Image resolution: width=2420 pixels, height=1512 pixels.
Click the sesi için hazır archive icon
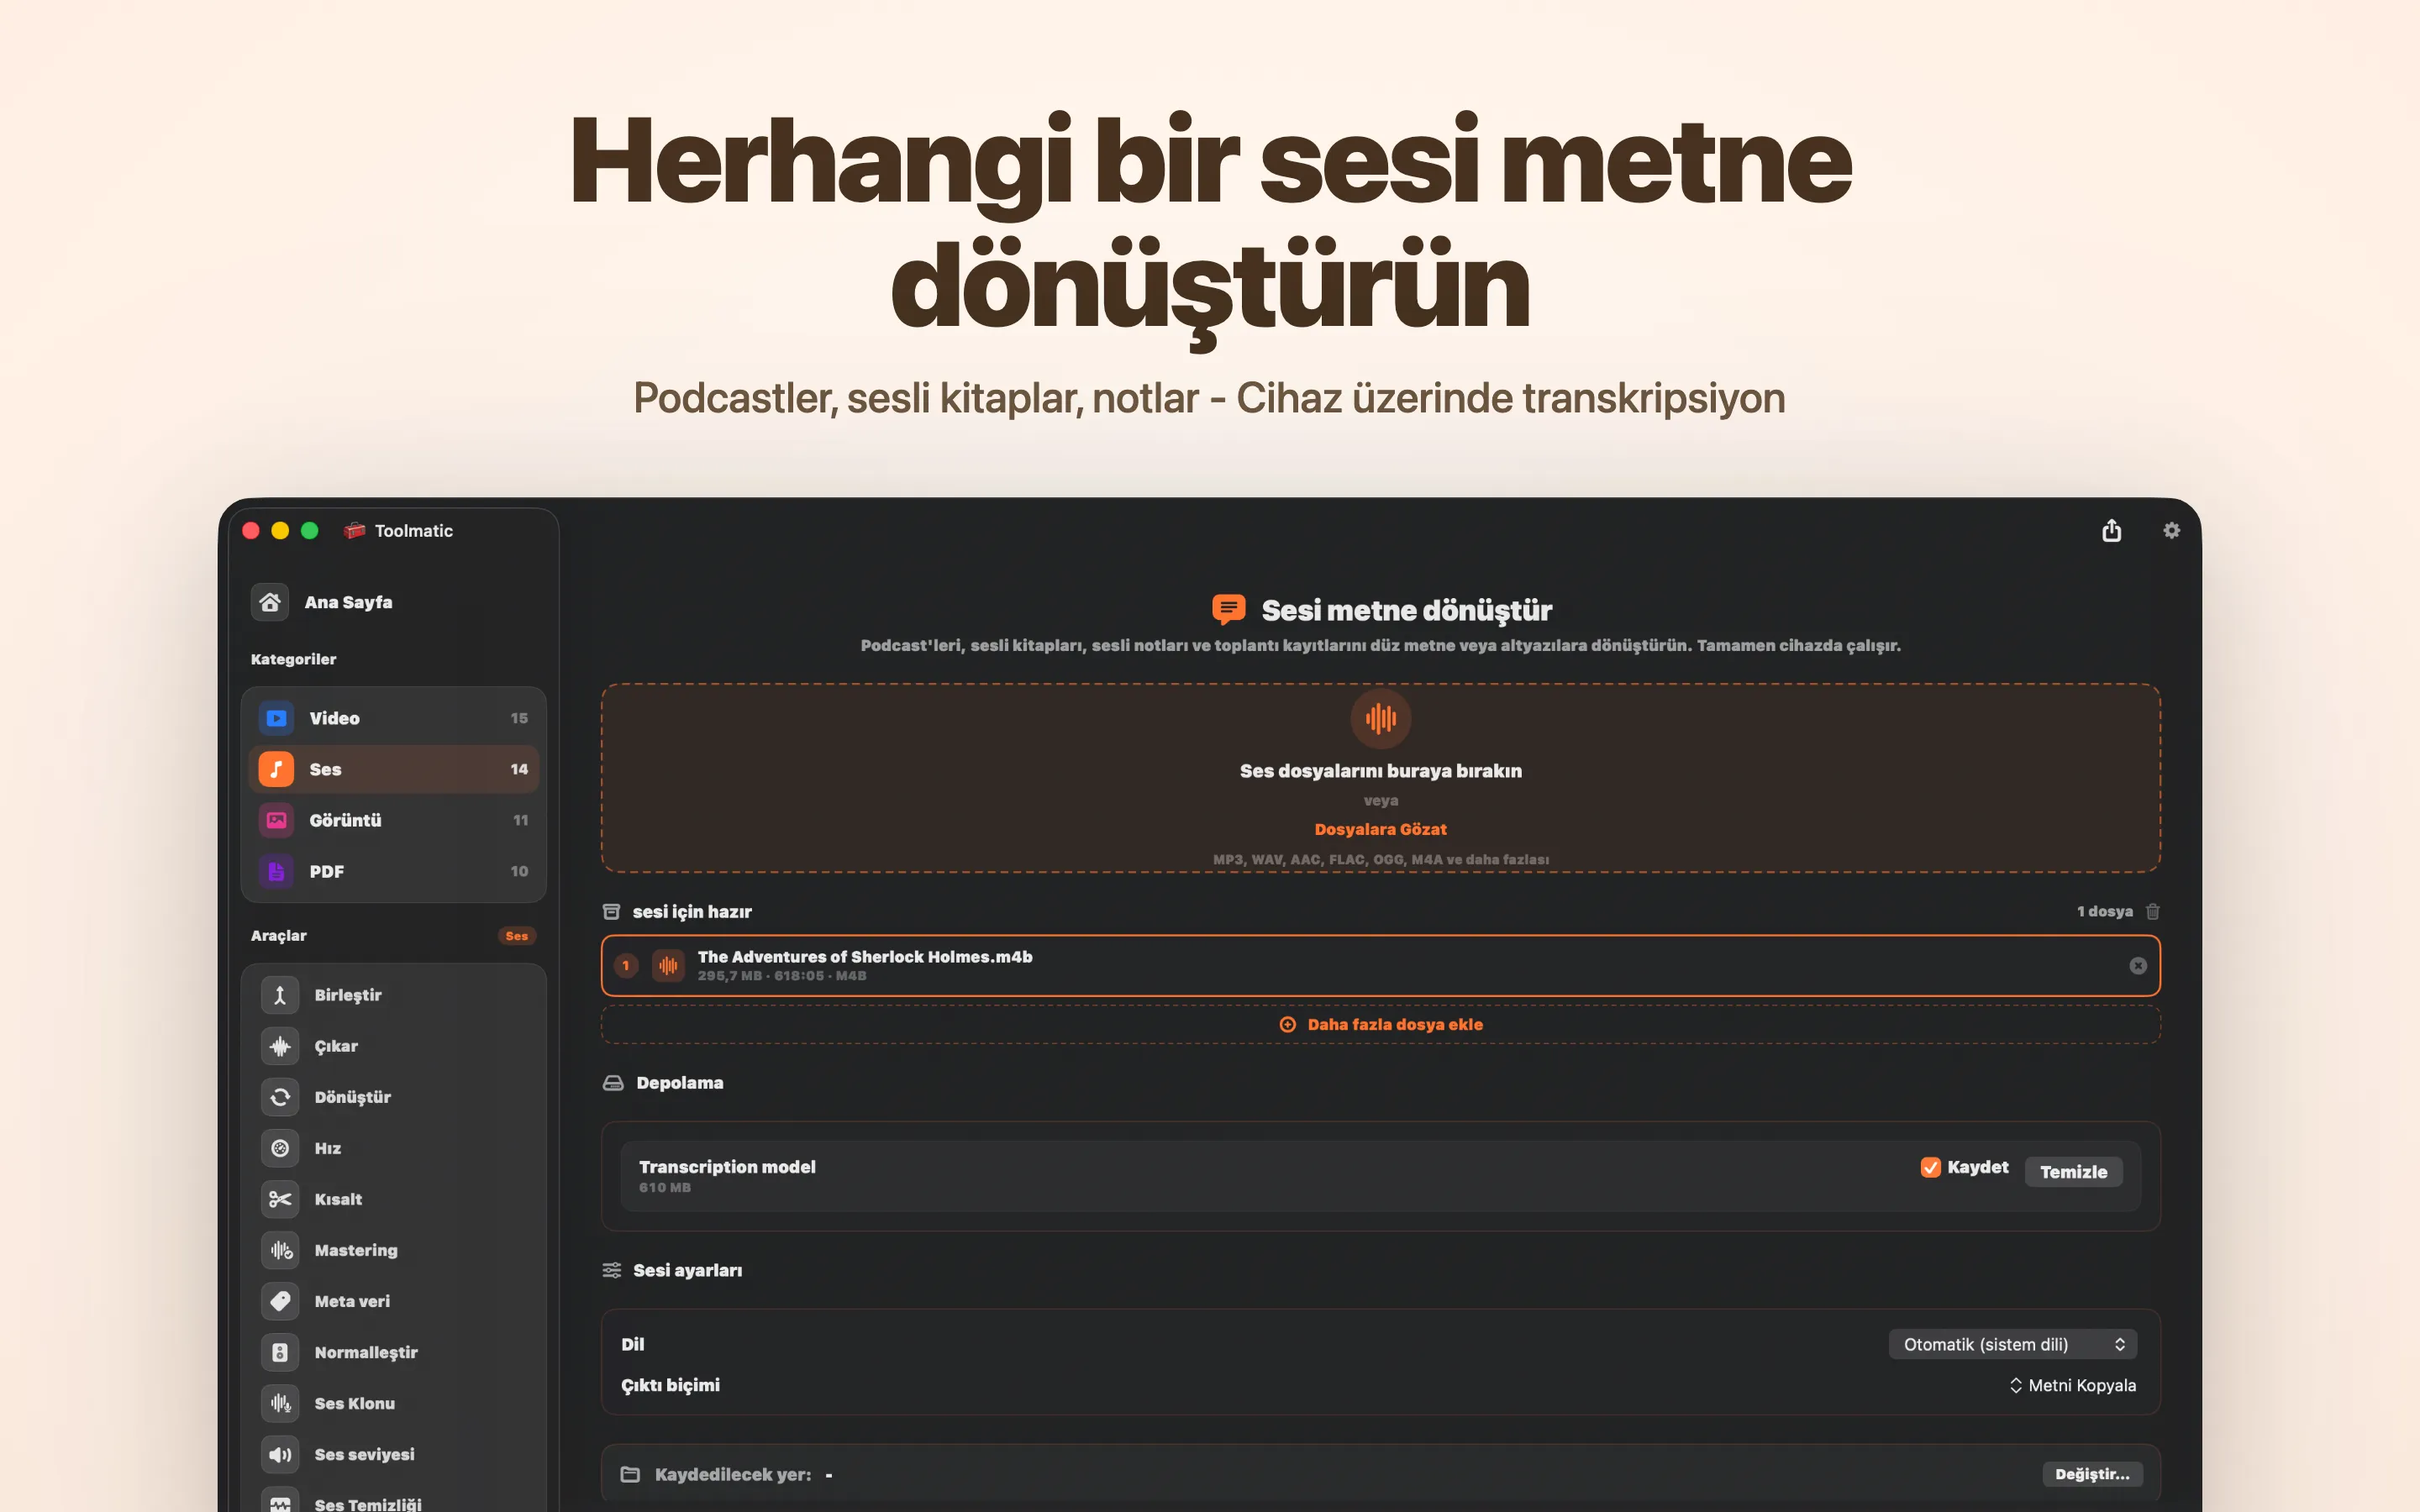(x=611, y=911)
